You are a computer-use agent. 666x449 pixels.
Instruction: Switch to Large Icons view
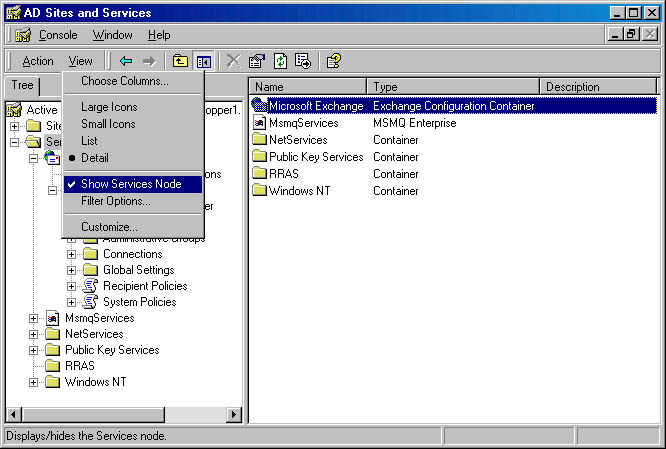(109, 107)
